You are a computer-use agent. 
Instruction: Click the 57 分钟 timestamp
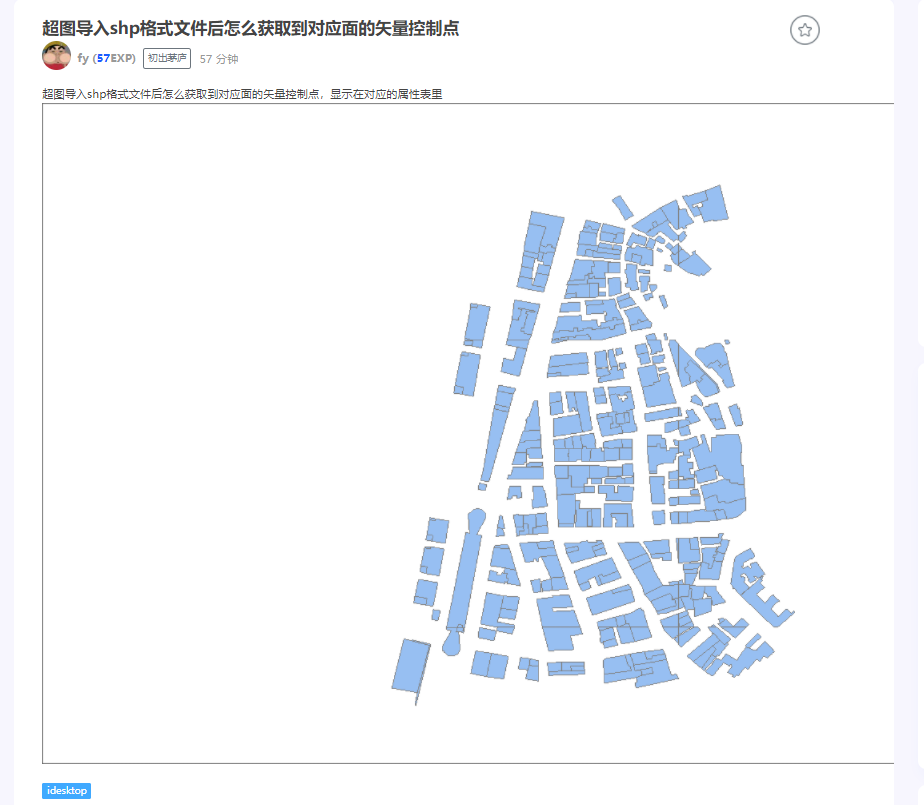[219, 59]
